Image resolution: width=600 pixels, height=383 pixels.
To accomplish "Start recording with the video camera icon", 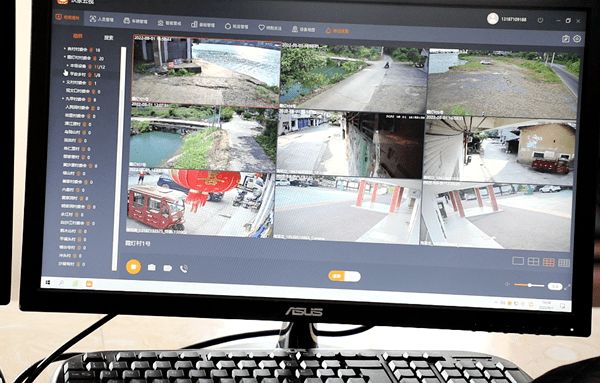I will [168, 268].
